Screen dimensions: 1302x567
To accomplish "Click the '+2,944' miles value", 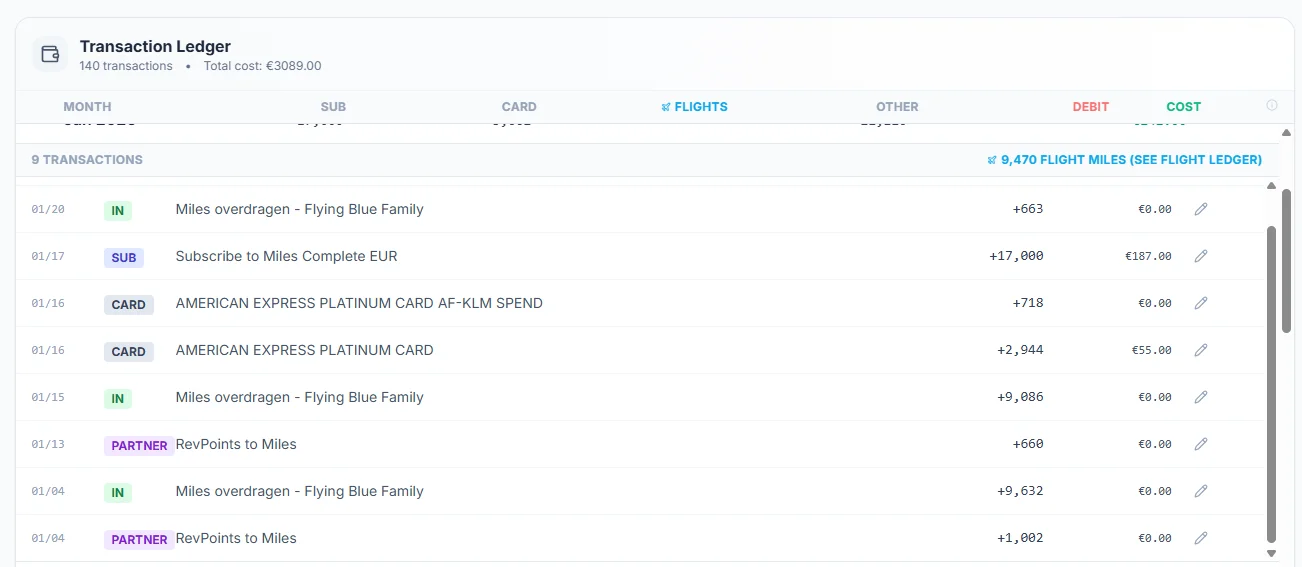I will click(x=1020, y=350).
